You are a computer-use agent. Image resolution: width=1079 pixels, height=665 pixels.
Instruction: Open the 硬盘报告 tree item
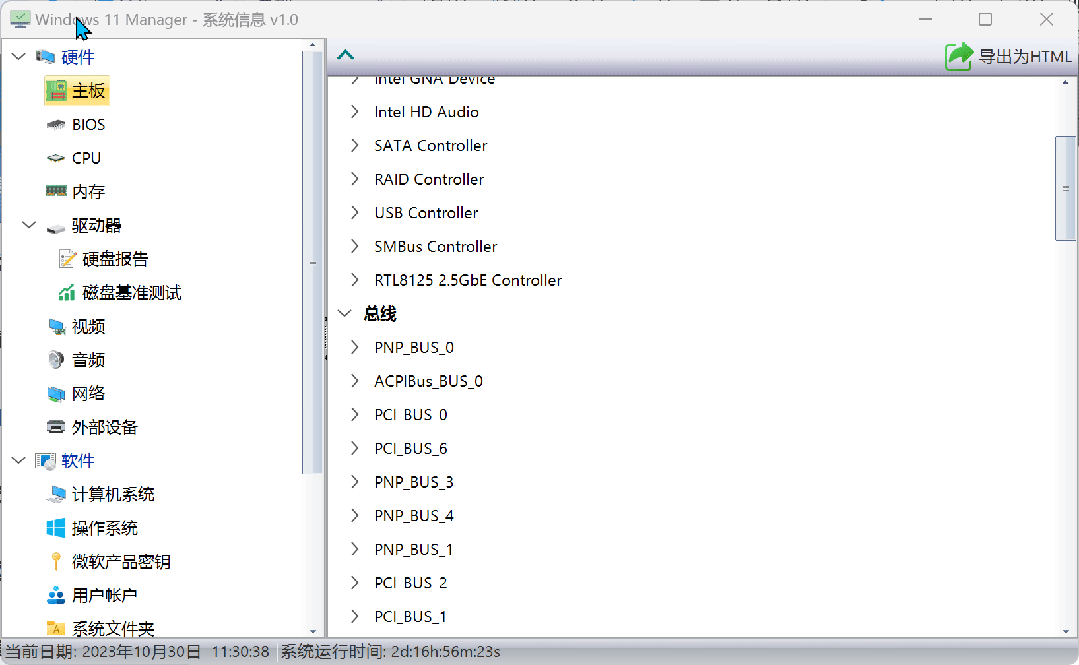(116, 259)
